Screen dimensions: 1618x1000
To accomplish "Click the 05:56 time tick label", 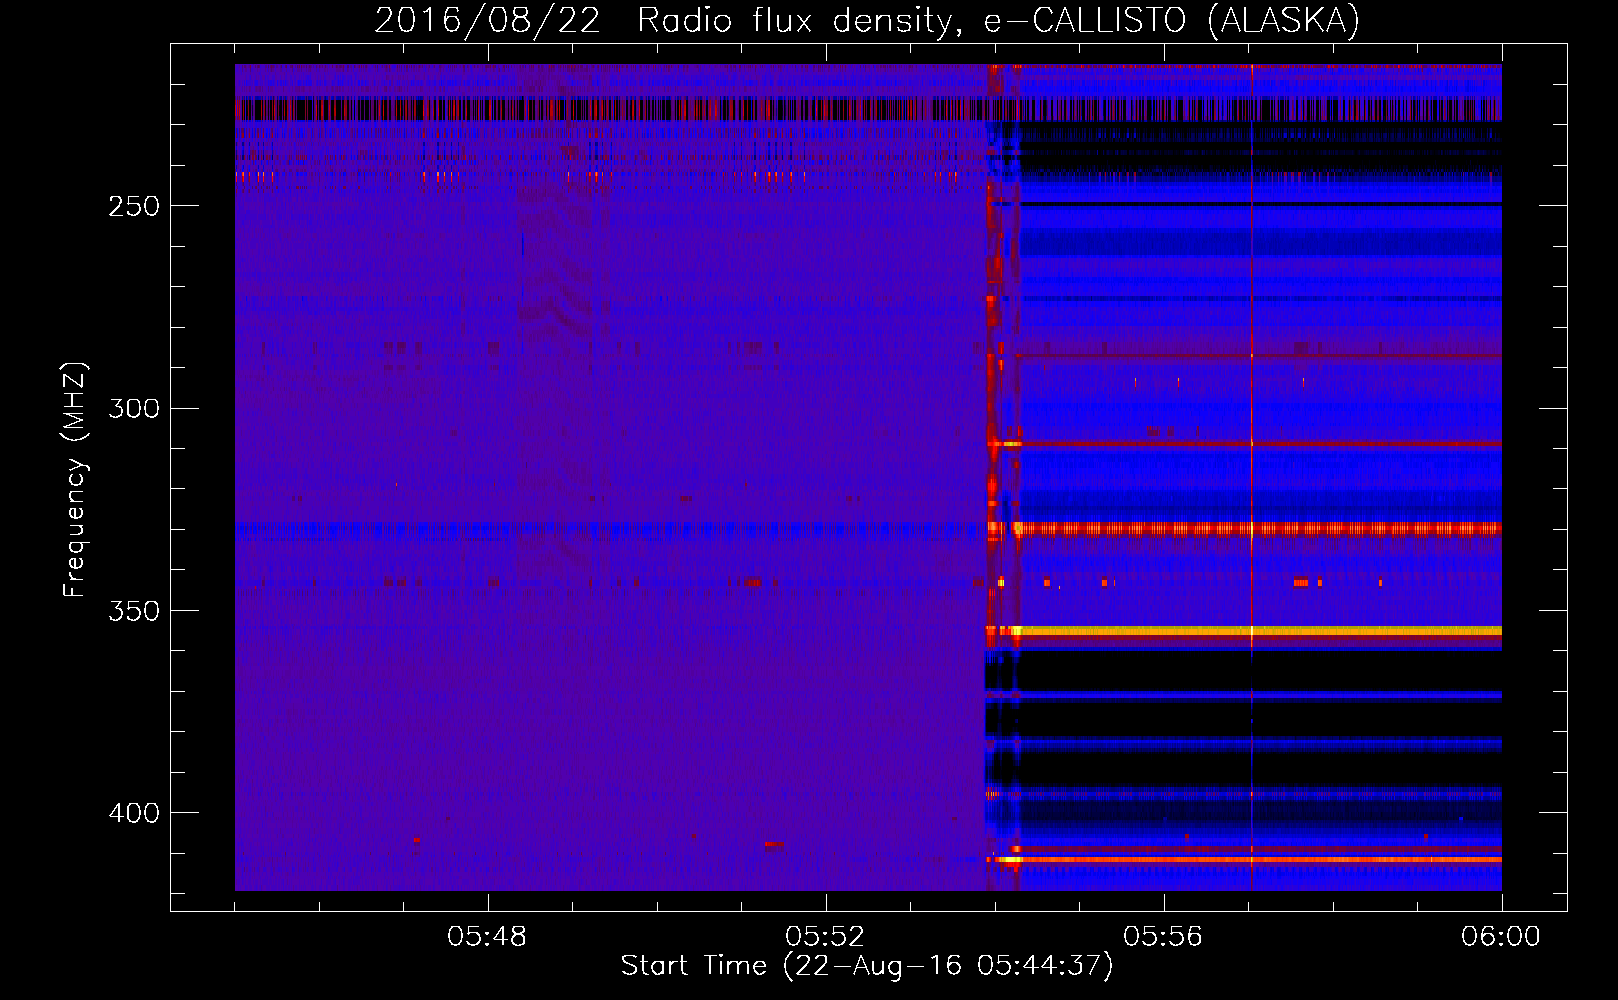I will 1163,937.
